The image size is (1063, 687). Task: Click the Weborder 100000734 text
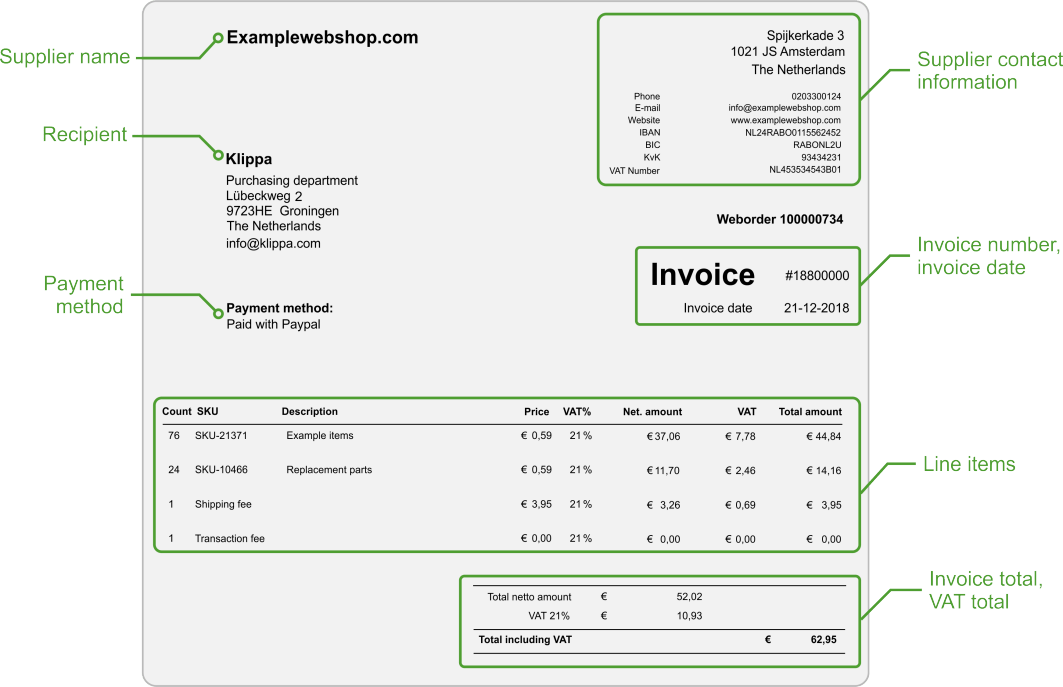coord(779,219)
